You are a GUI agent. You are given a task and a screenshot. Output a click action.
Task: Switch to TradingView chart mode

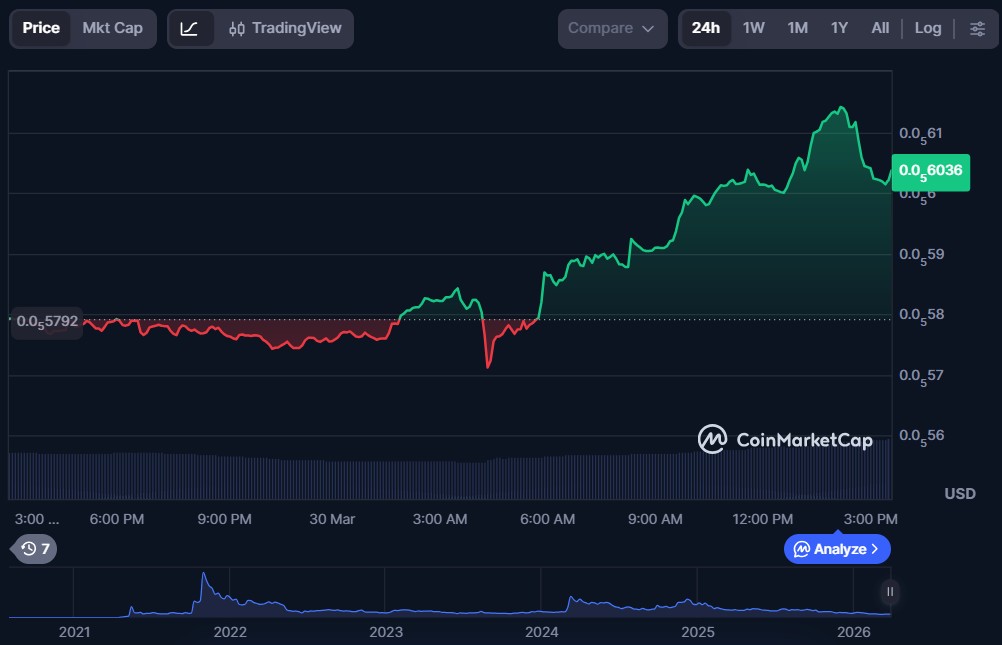point(285,28)
